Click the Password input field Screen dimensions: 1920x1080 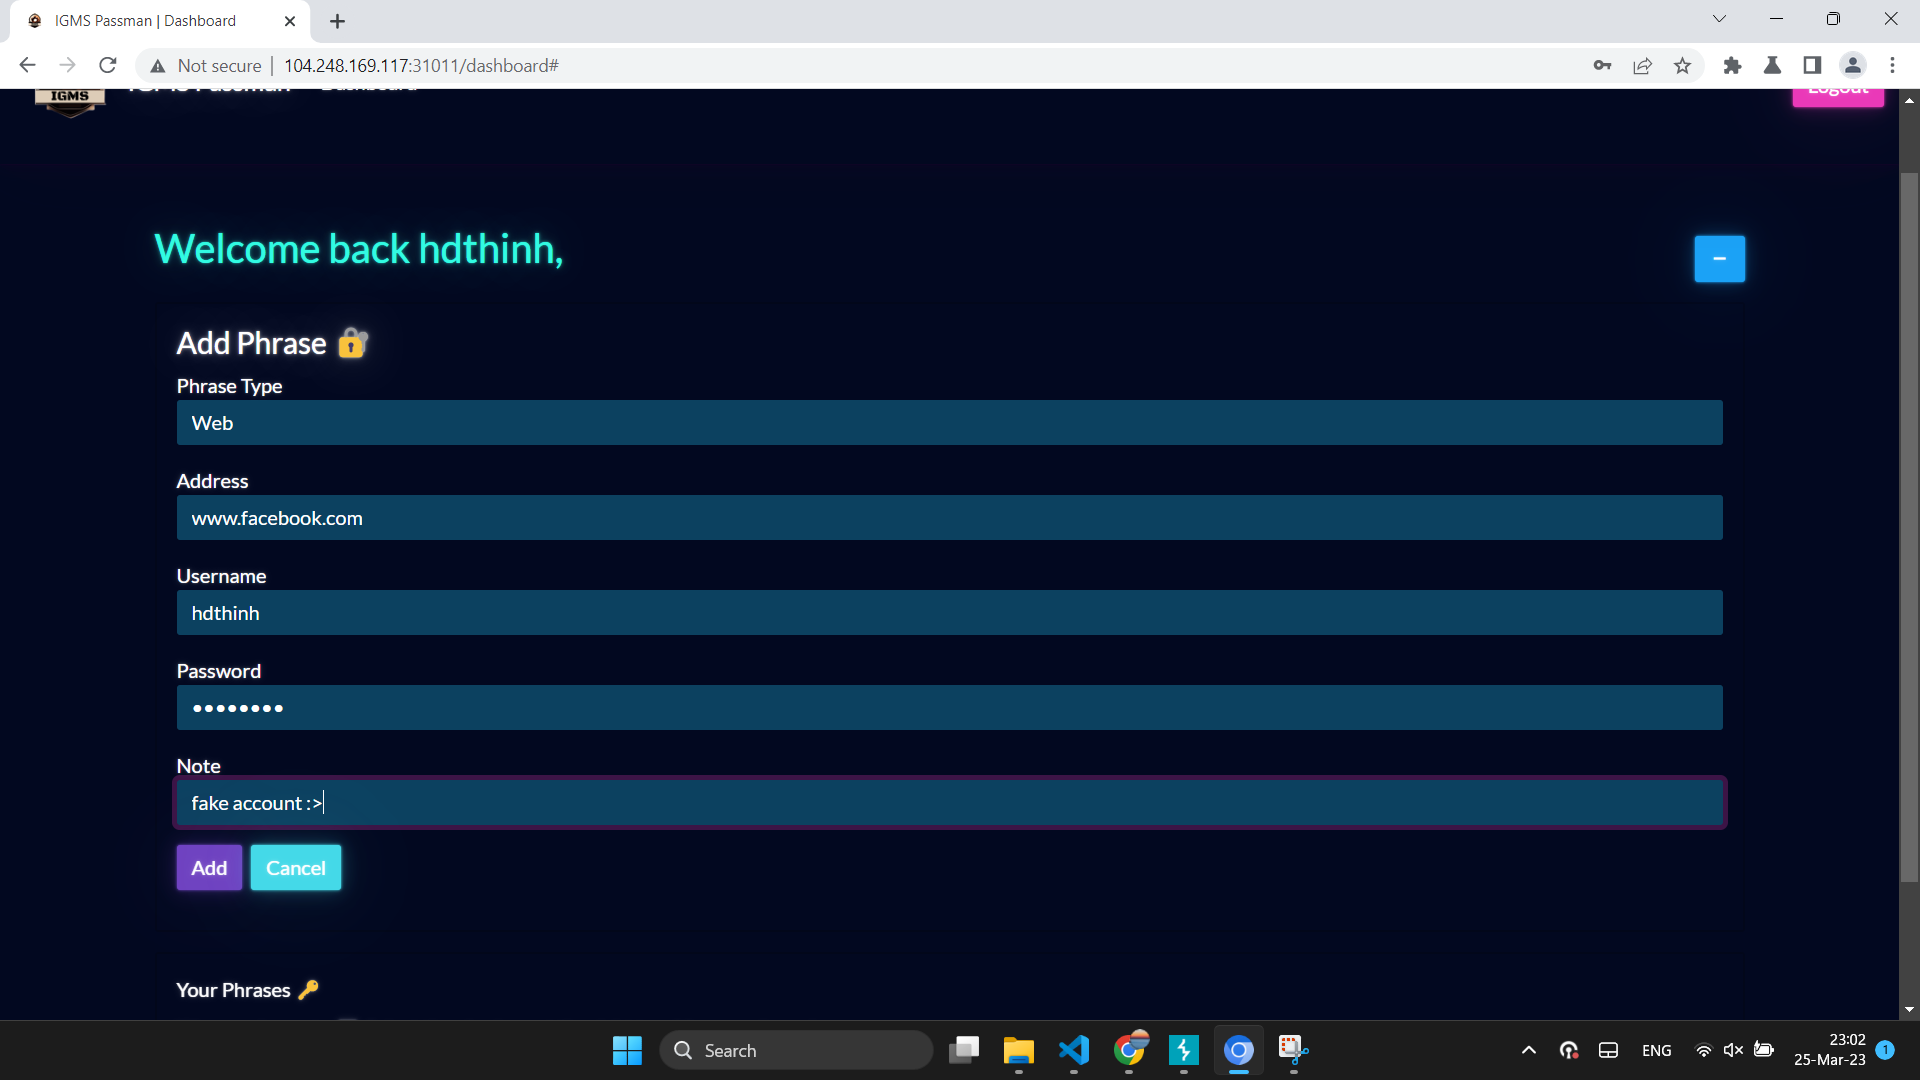949,708
